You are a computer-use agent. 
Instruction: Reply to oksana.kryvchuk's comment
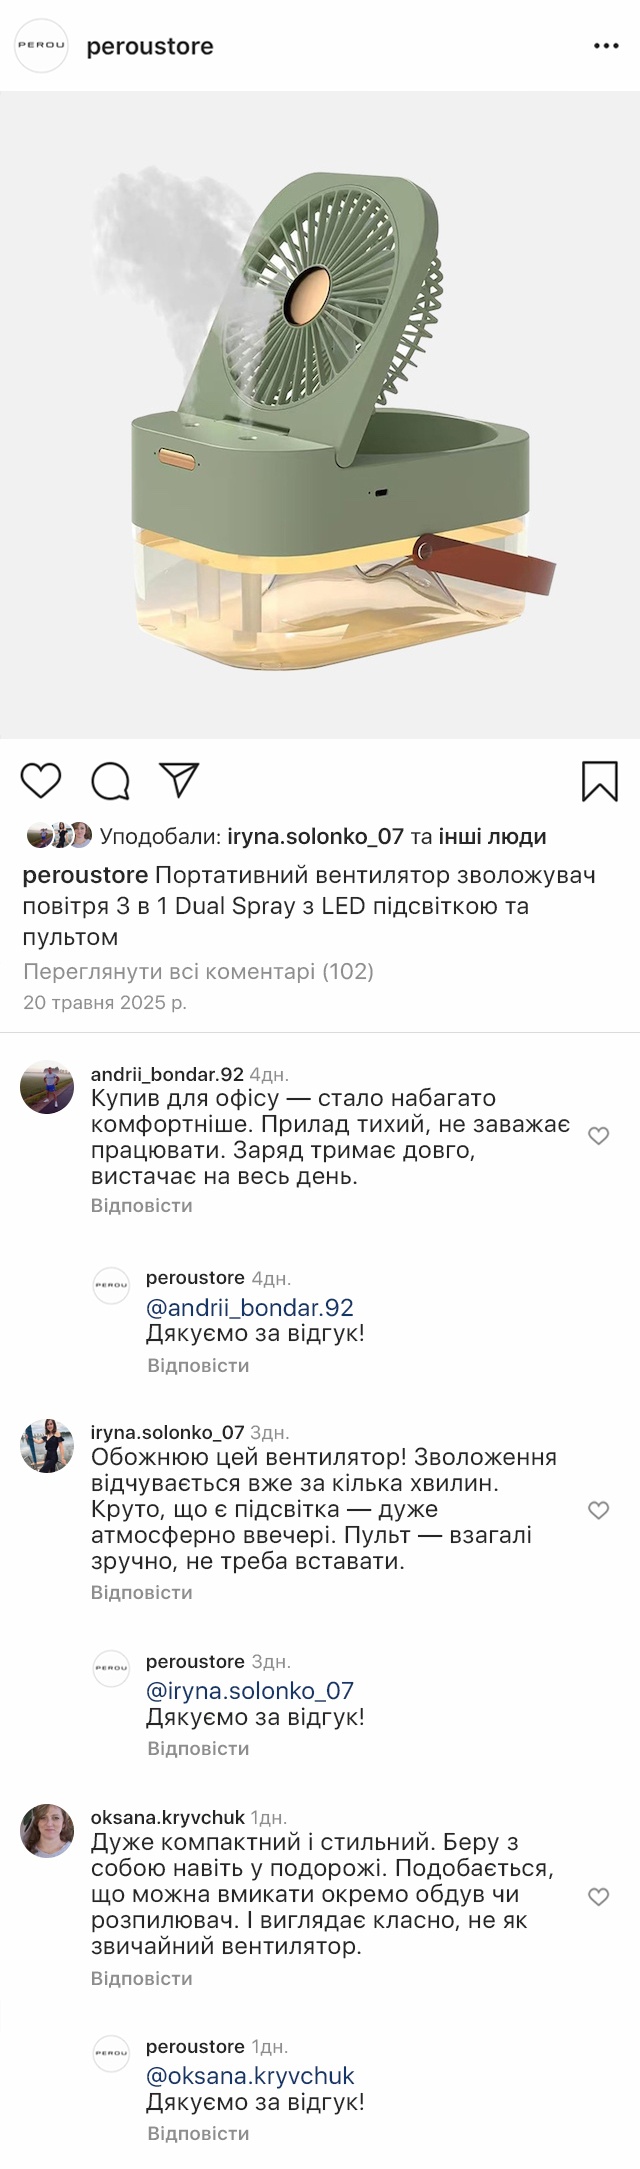click(x=141, y=1978)
